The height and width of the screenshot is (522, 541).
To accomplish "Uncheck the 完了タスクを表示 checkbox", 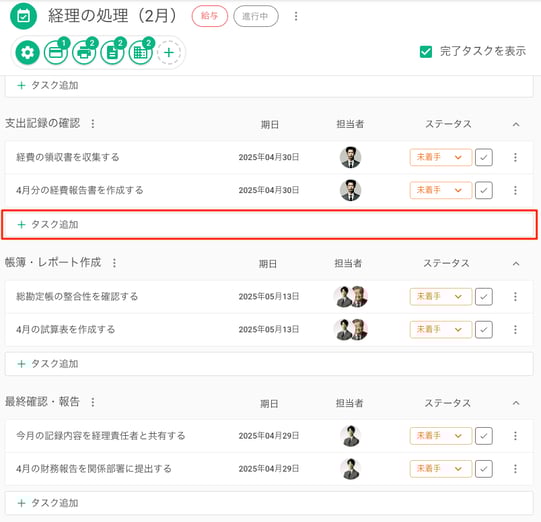I will tap(426, 52).
